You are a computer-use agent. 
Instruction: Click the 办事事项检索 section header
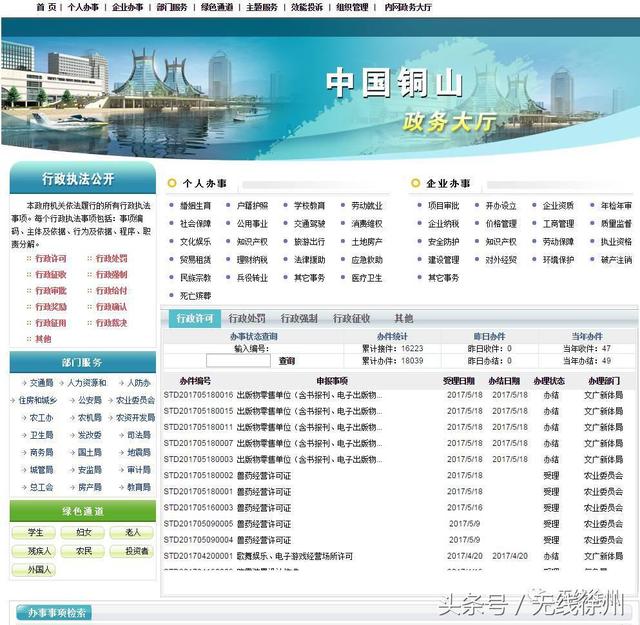(54, 613)
